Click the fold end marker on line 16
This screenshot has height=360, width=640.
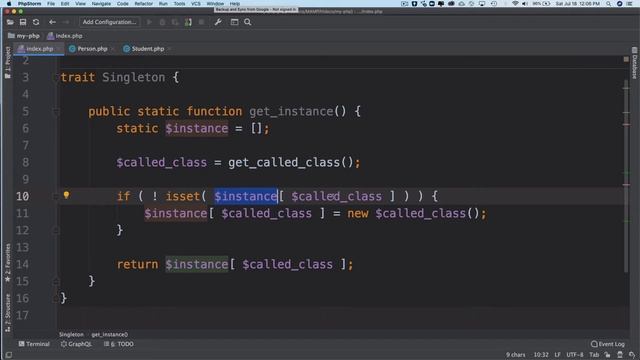(56, 298)
